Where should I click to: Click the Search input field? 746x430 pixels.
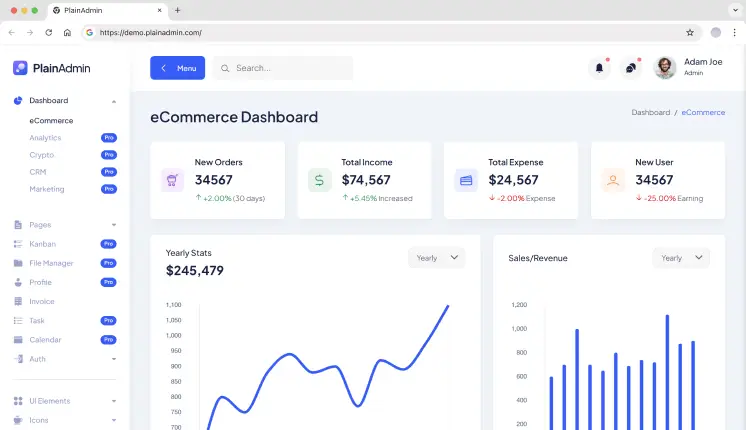click(283, 68)
